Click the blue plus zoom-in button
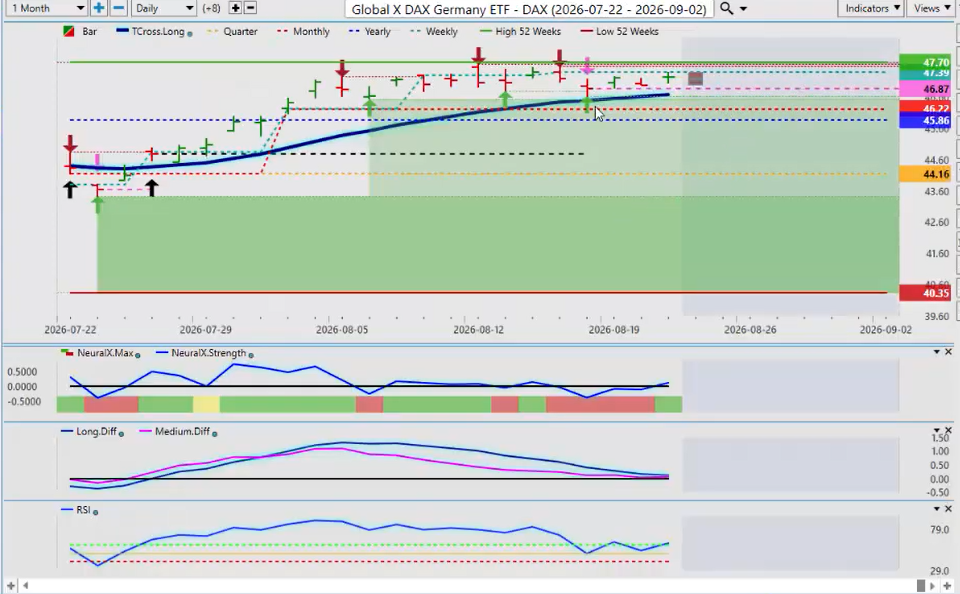Image resolution: width=960 pixels, height=594 pixels. (x=98, y=8)
